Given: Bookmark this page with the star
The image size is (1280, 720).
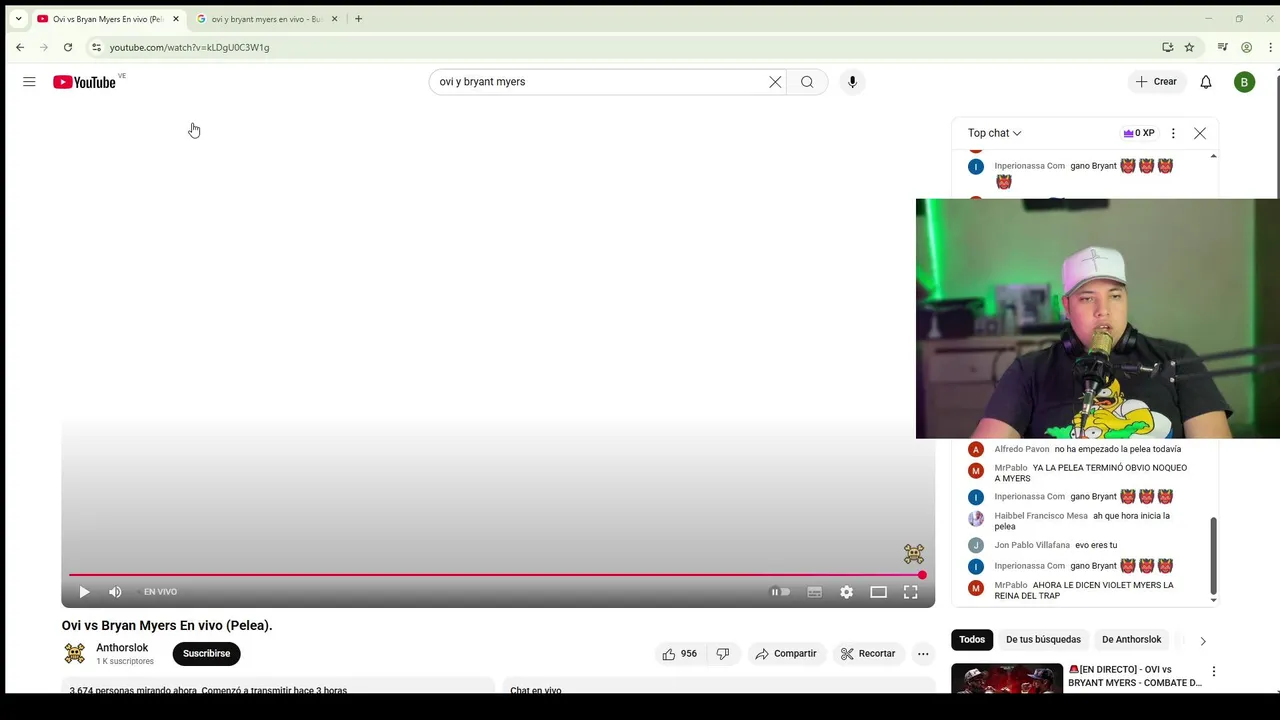Looking at the screenshot, I should (1189, 47).
